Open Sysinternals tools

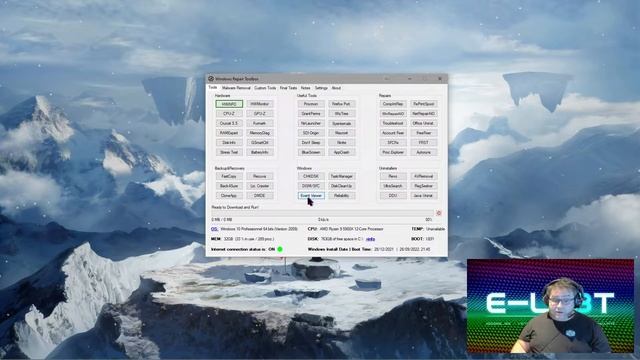click(342, 123)
